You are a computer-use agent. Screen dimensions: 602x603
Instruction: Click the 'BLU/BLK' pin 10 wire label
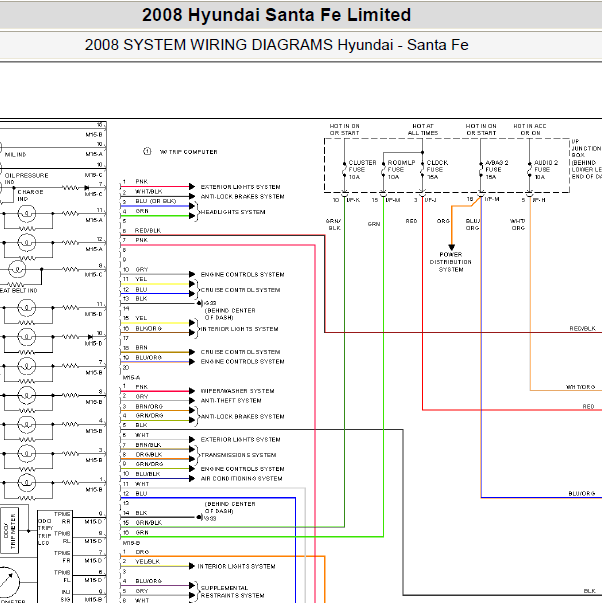tap(148, 474)
